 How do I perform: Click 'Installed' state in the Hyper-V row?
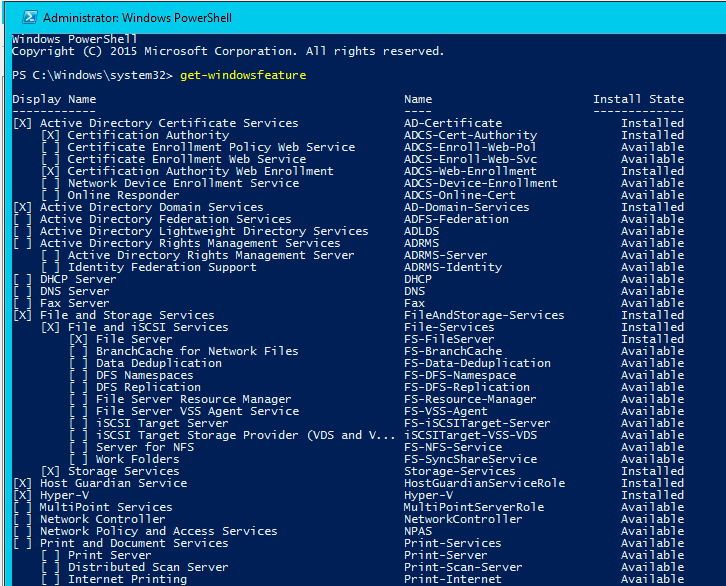pyautogui.click(x=652, y=495)
